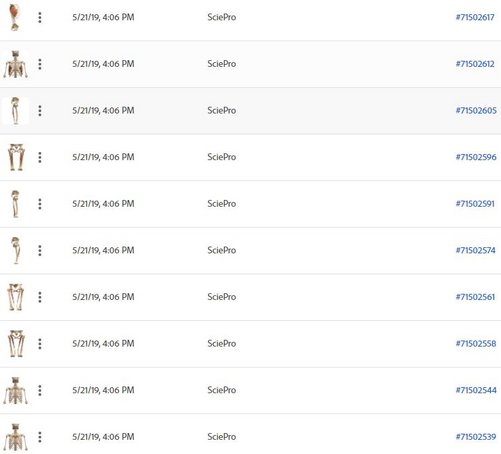Open kebab menu for asset #71502591
Viewport: 501px width, 454px height.
tap(40, 204)
